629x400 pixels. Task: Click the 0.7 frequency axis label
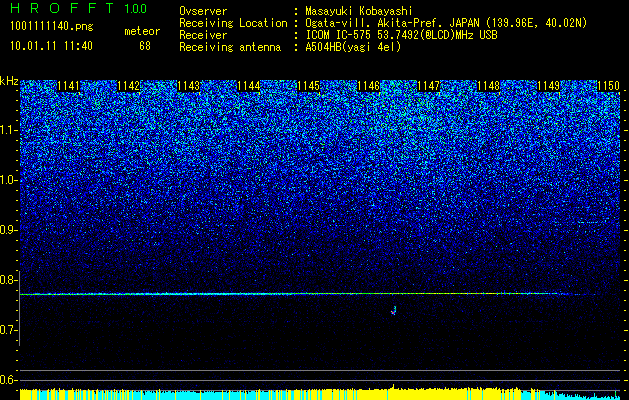click(x=9, y=330)
